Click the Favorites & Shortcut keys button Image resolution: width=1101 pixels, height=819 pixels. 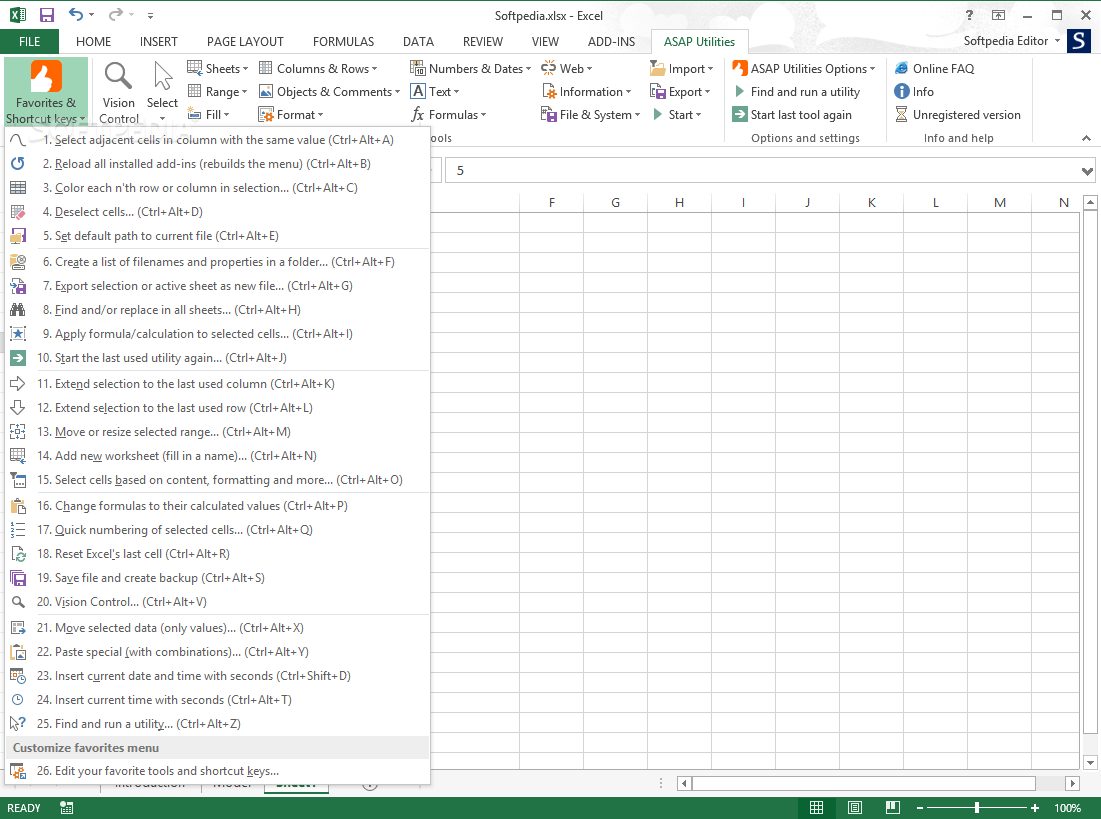(46, 92)
